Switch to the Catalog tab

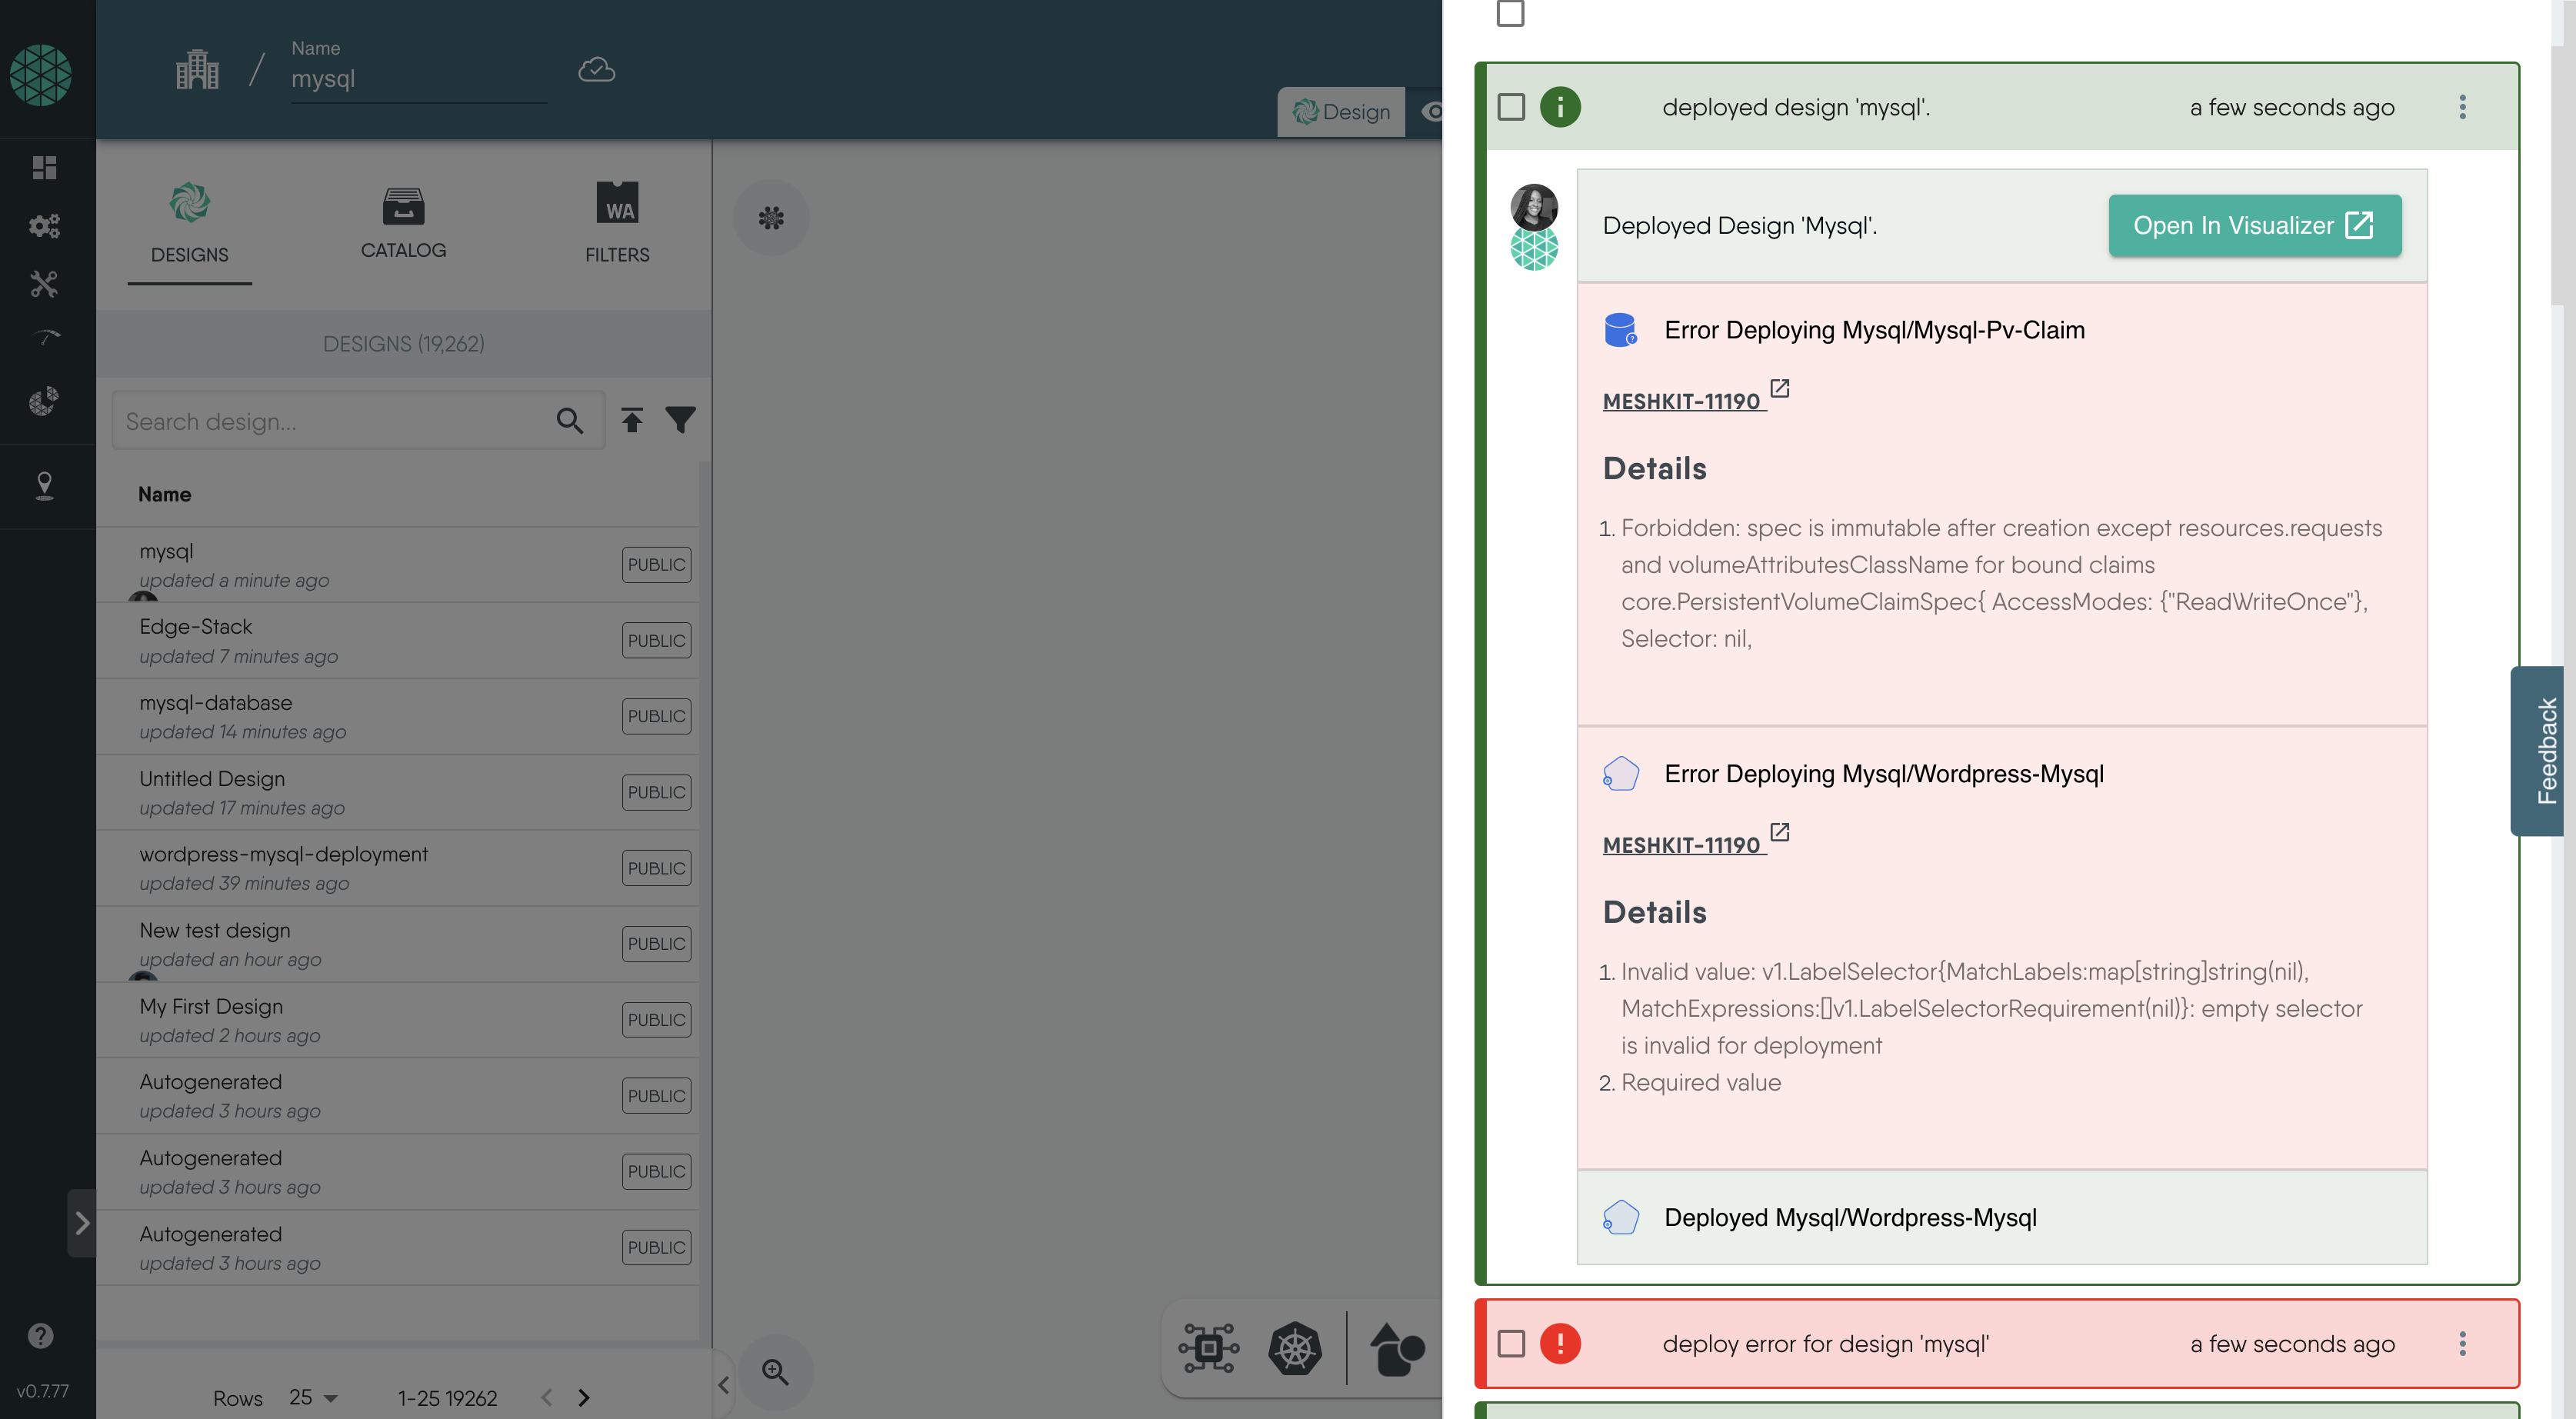click(x=404, y=223)
